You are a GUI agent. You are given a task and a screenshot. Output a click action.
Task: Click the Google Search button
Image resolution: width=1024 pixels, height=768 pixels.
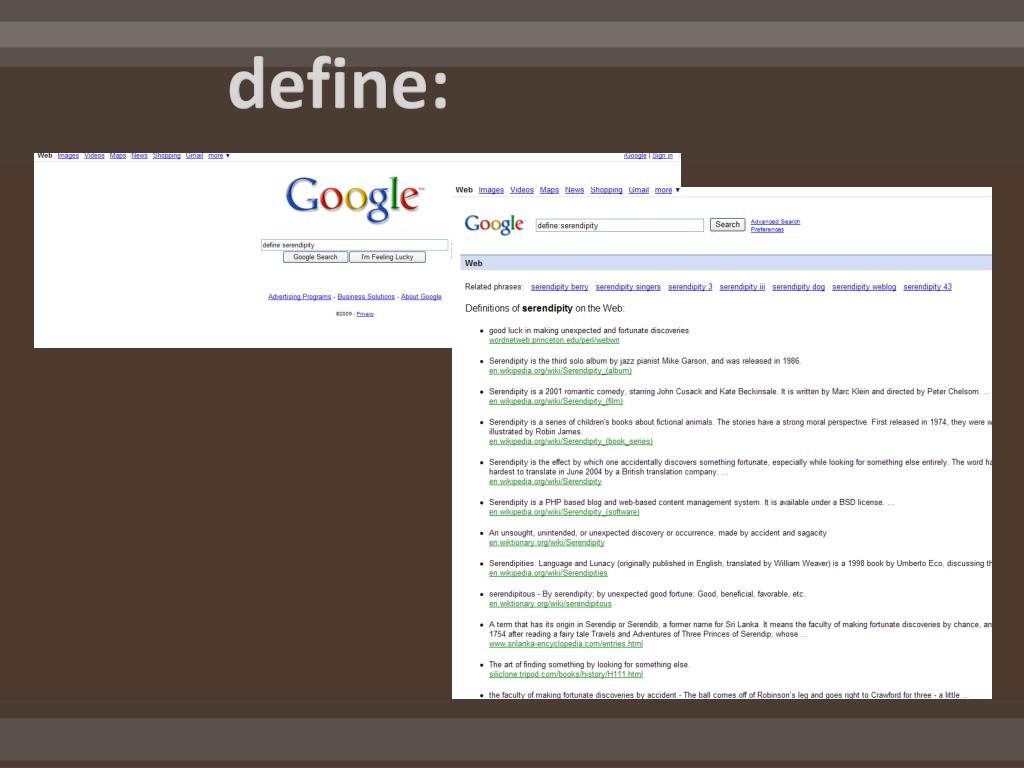pos(315,257)
